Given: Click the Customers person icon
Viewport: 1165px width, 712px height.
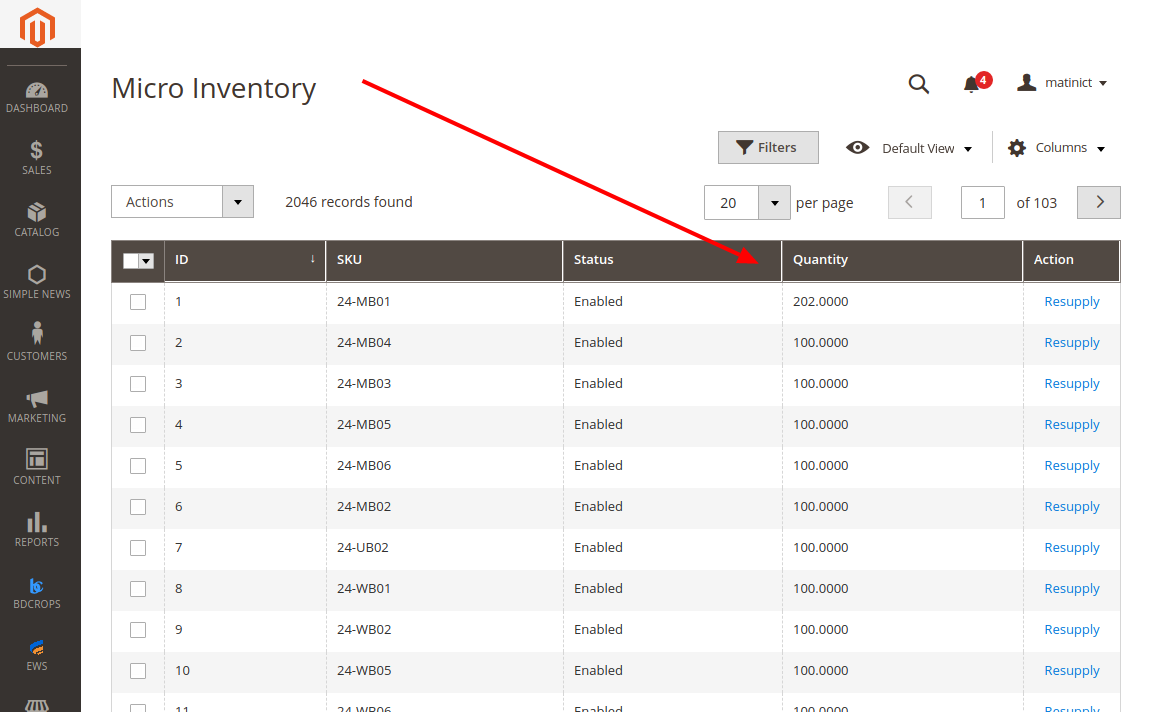Looking at the screenshot, I should pyautogui.click(x=37, y=334).
